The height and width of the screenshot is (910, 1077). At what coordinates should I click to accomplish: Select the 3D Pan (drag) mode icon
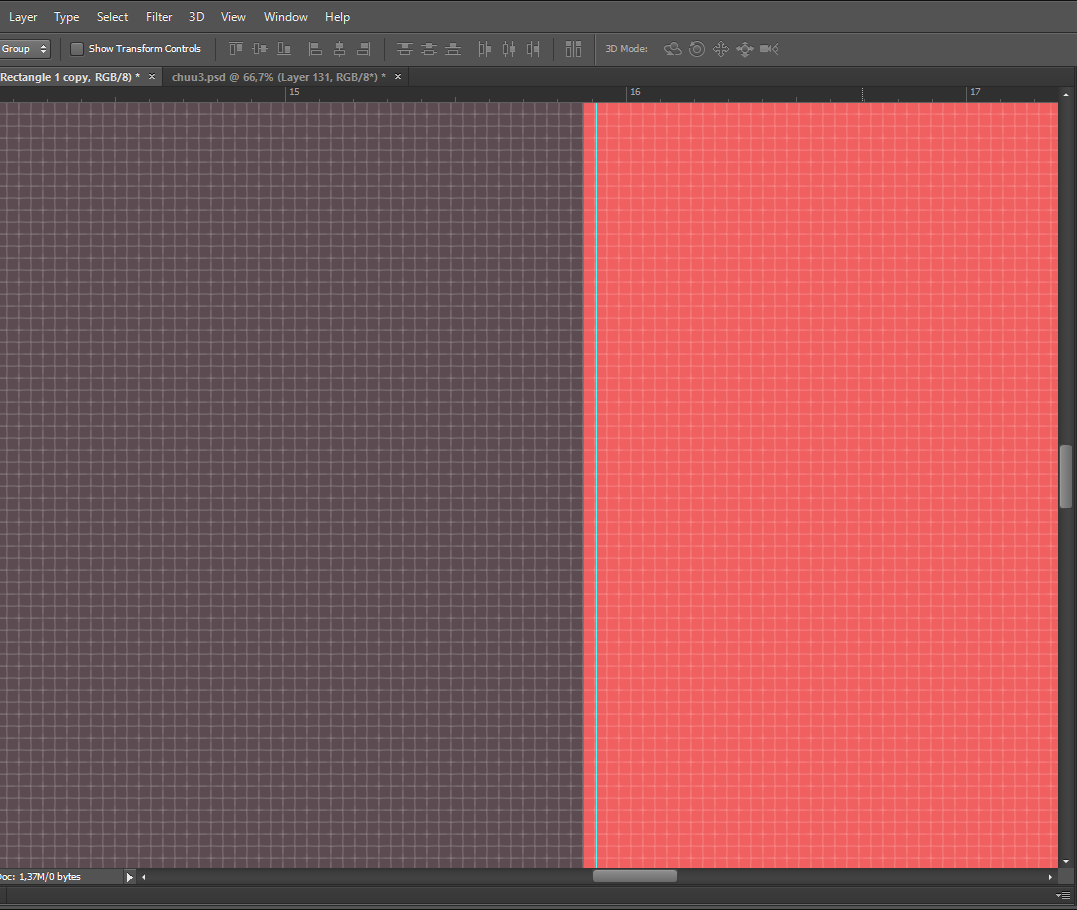pyautogui.click(x=721, y=49)
